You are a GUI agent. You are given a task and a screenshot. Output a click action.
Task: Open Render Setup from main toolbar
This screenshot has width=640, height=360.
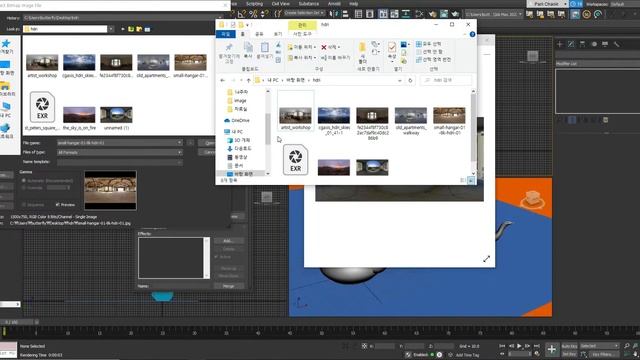click(433, 14)
